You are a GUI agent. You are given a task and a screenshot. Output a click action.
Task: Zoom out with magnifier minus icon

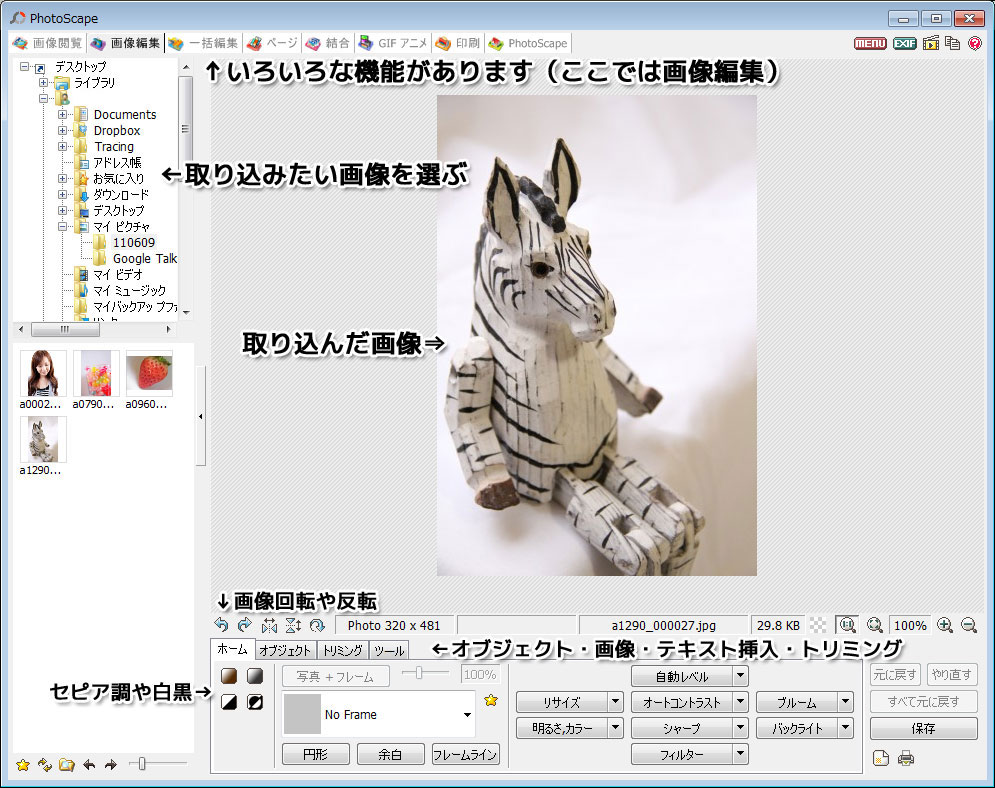[x=969, y=625]
